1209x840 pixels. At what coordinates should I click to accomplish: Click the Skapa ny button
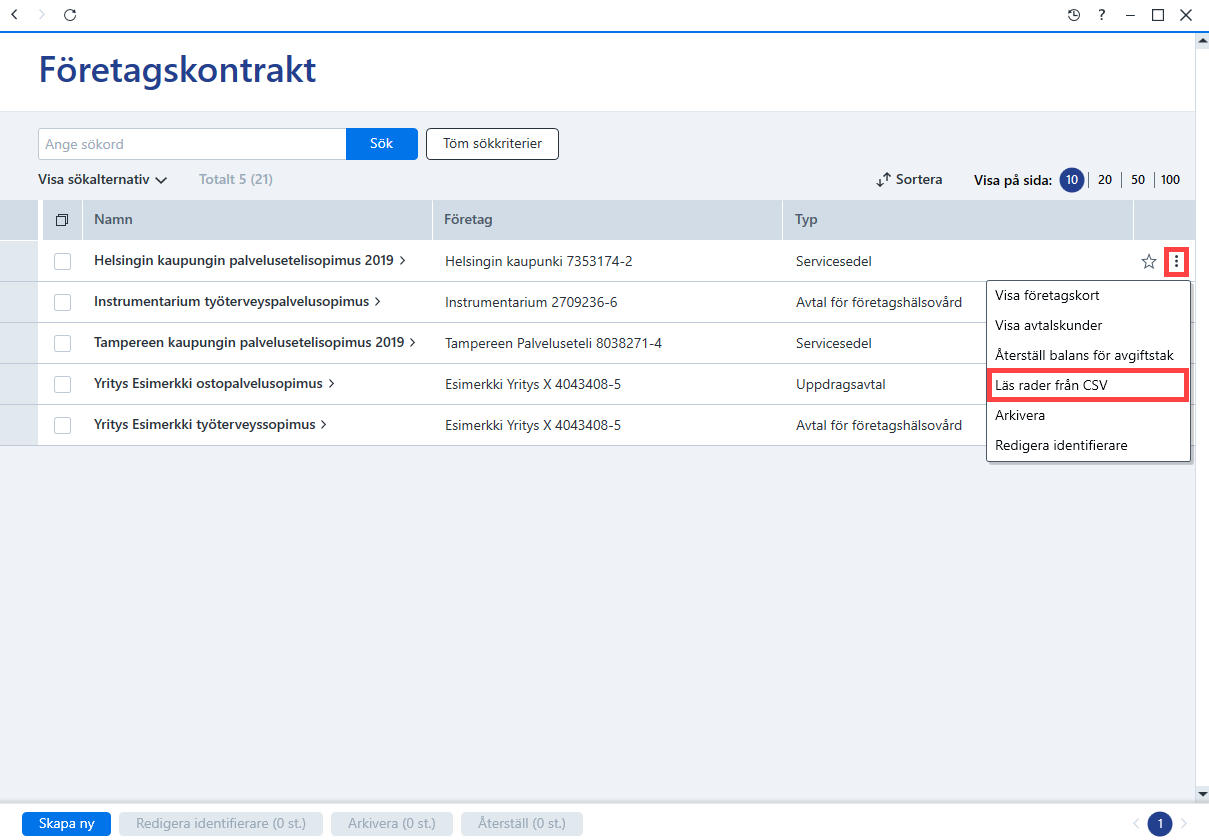coord(66,824)
